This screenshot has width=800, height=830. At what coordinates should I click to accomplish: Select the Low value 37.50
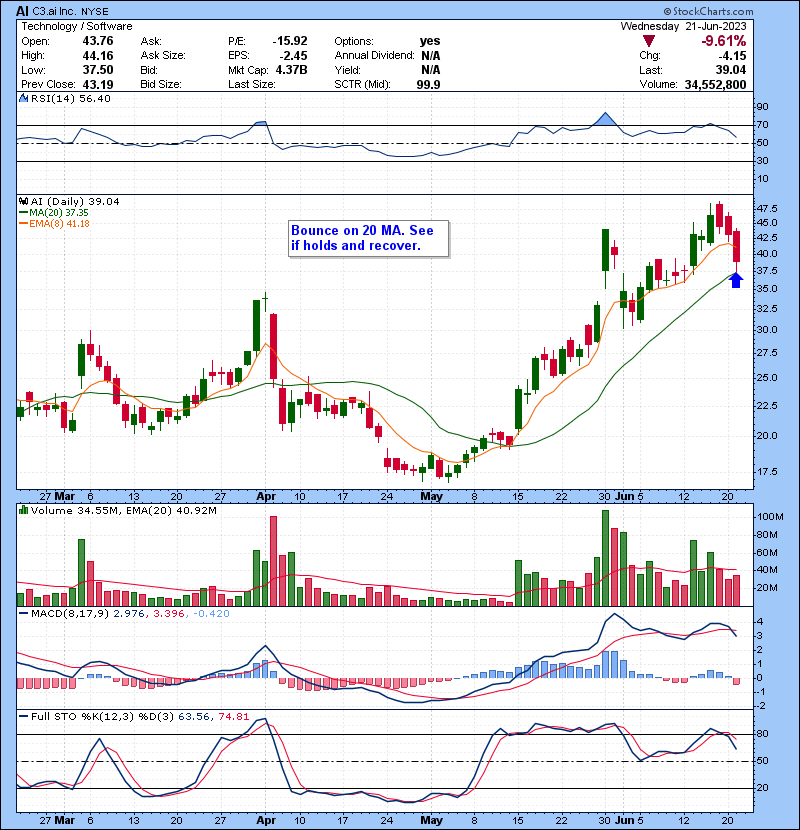pos(97,70)
